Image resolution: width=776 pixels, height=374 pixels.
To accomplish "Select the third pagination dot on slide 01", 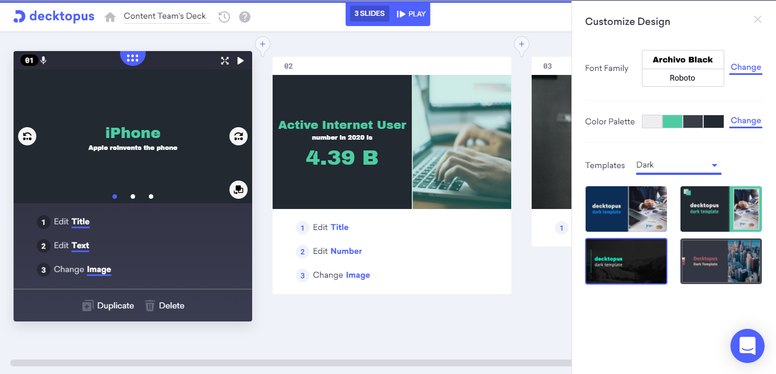I will tap(151, 196).
